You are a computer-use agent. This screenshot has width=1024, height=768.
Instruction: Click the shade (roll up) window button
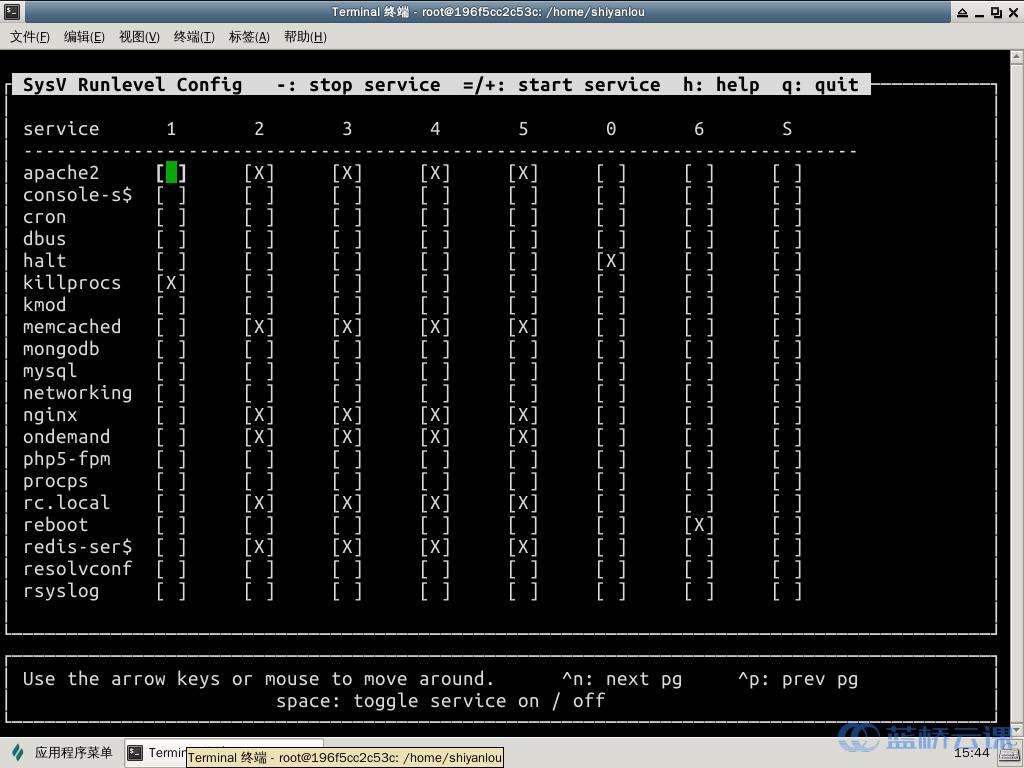(x=962, y=12)
